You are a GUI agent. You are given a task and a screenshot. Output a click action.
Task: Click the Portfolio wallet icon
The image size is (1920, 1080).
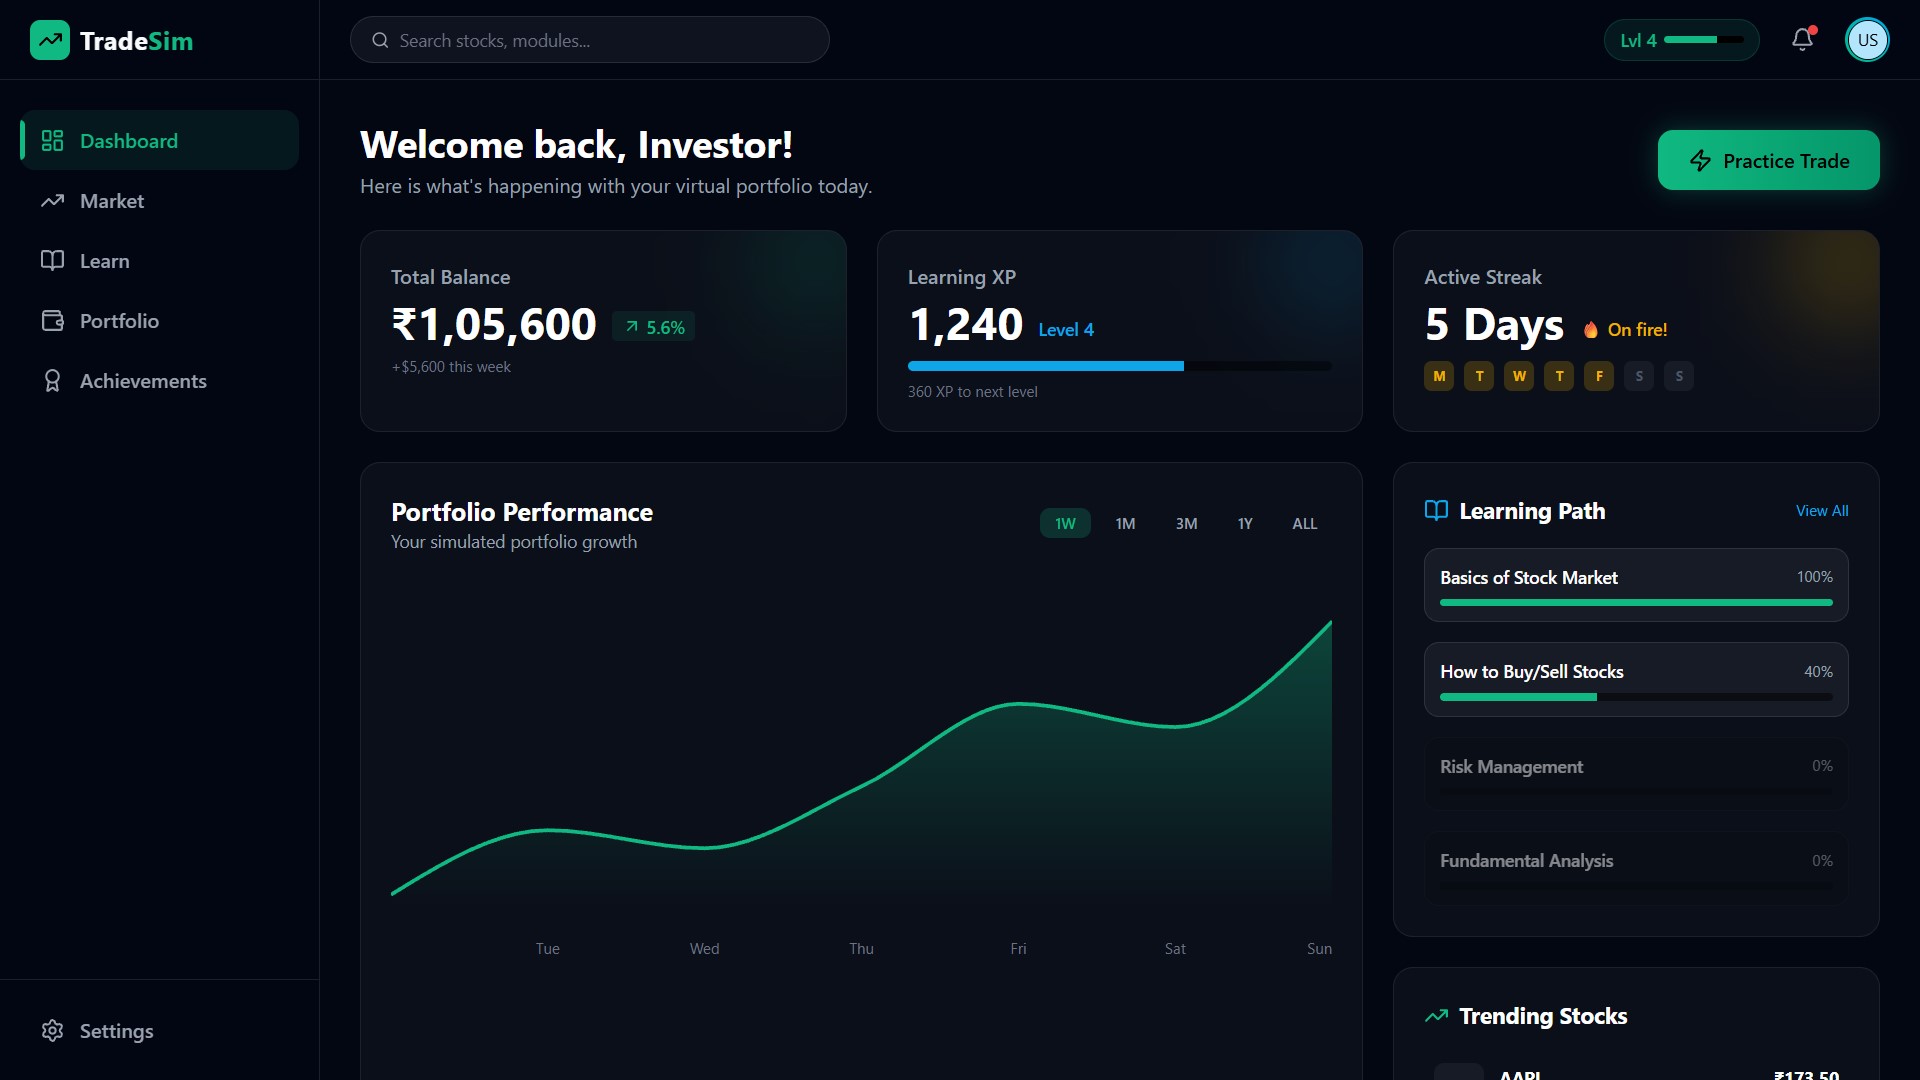point(52,321)
